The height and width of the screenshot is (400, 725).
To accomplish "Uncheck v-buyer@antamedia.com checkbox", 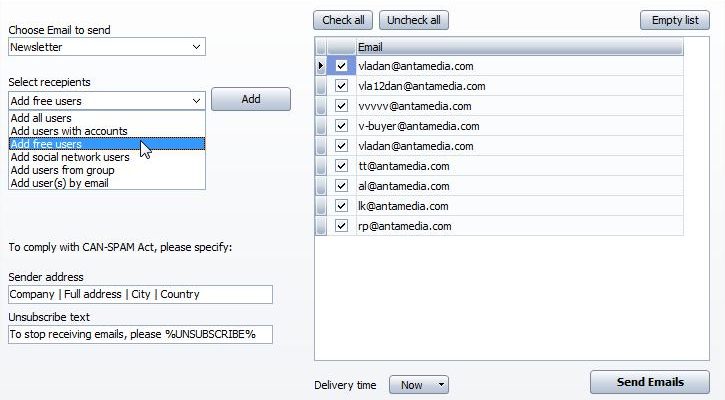I will point(341,126).
